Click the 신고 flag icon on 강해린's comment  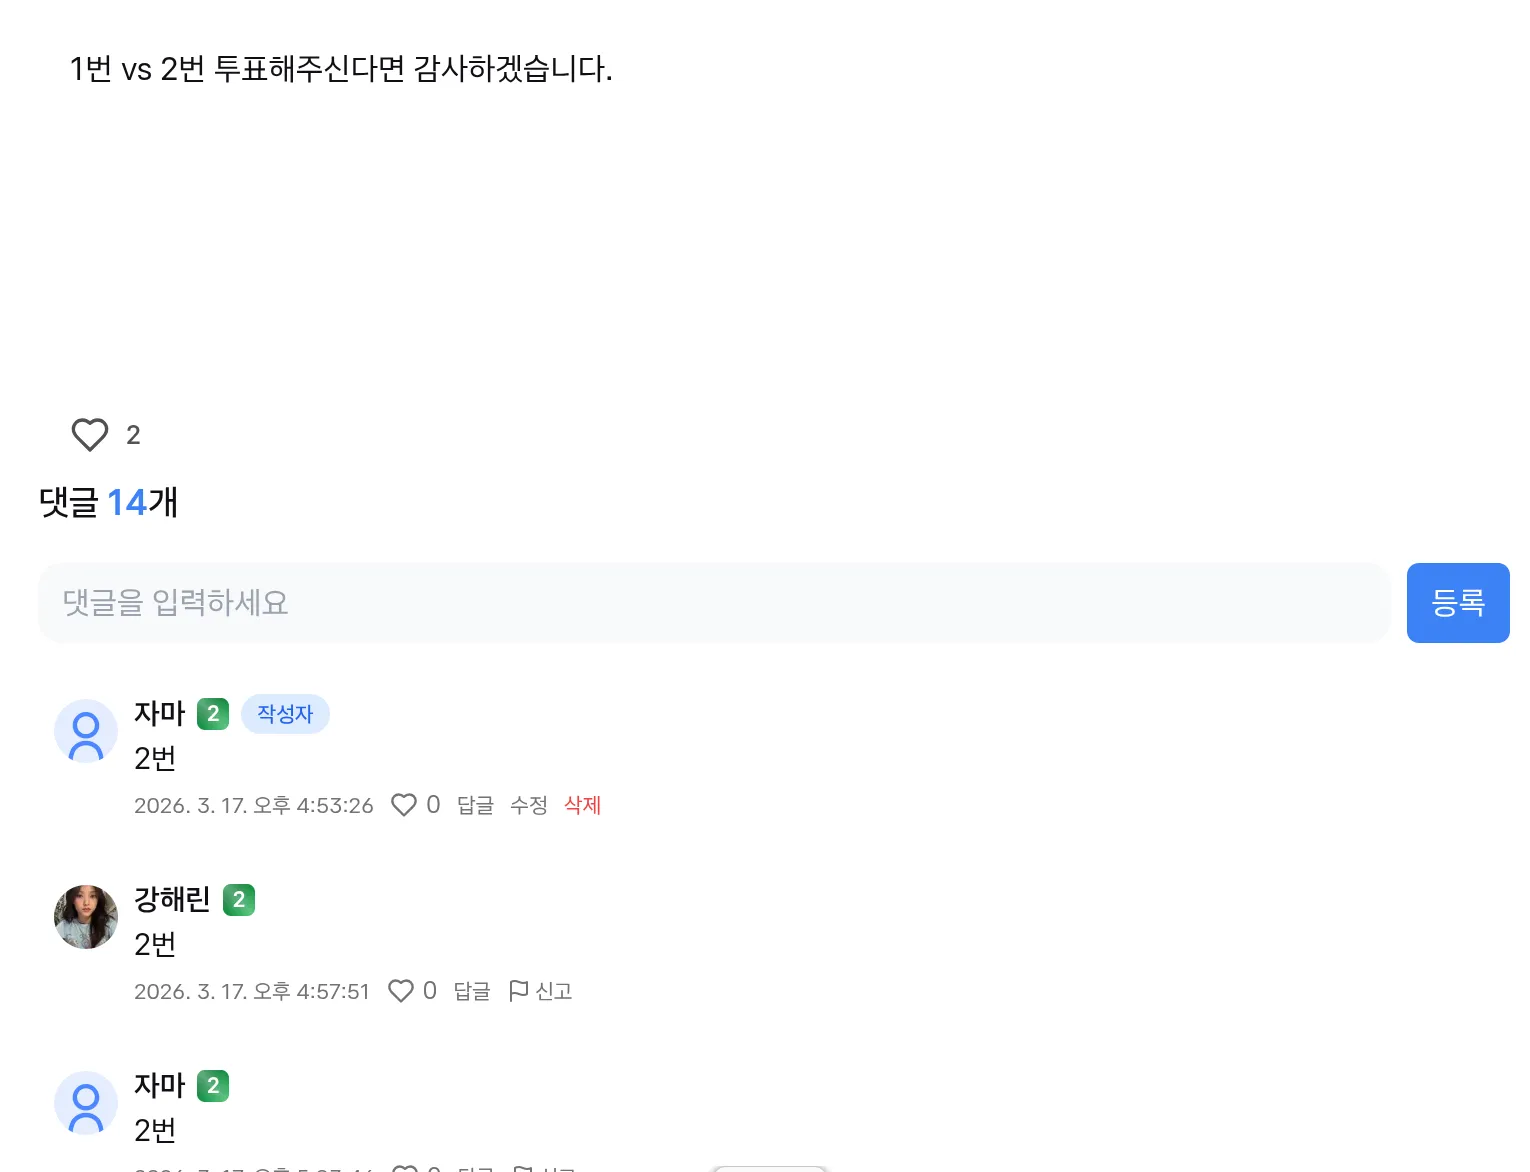(519, 991)
